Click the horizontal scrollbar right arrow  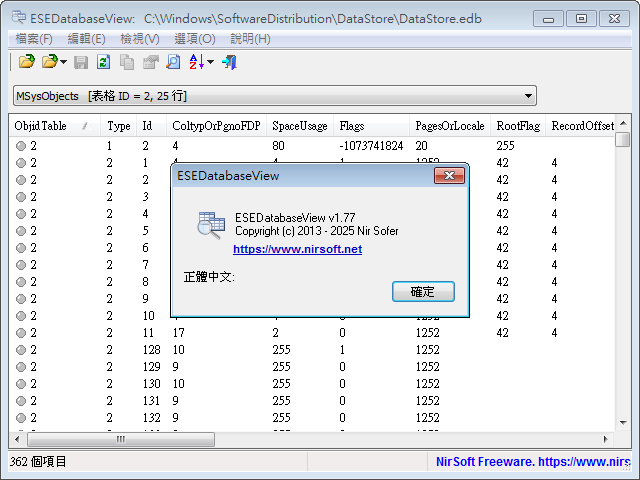[605, 439]
